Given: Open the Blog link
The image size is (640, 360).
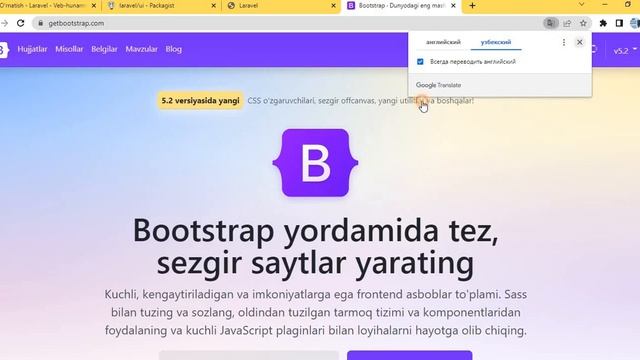Looking at the screenshot, I should (x=173, y=49).
